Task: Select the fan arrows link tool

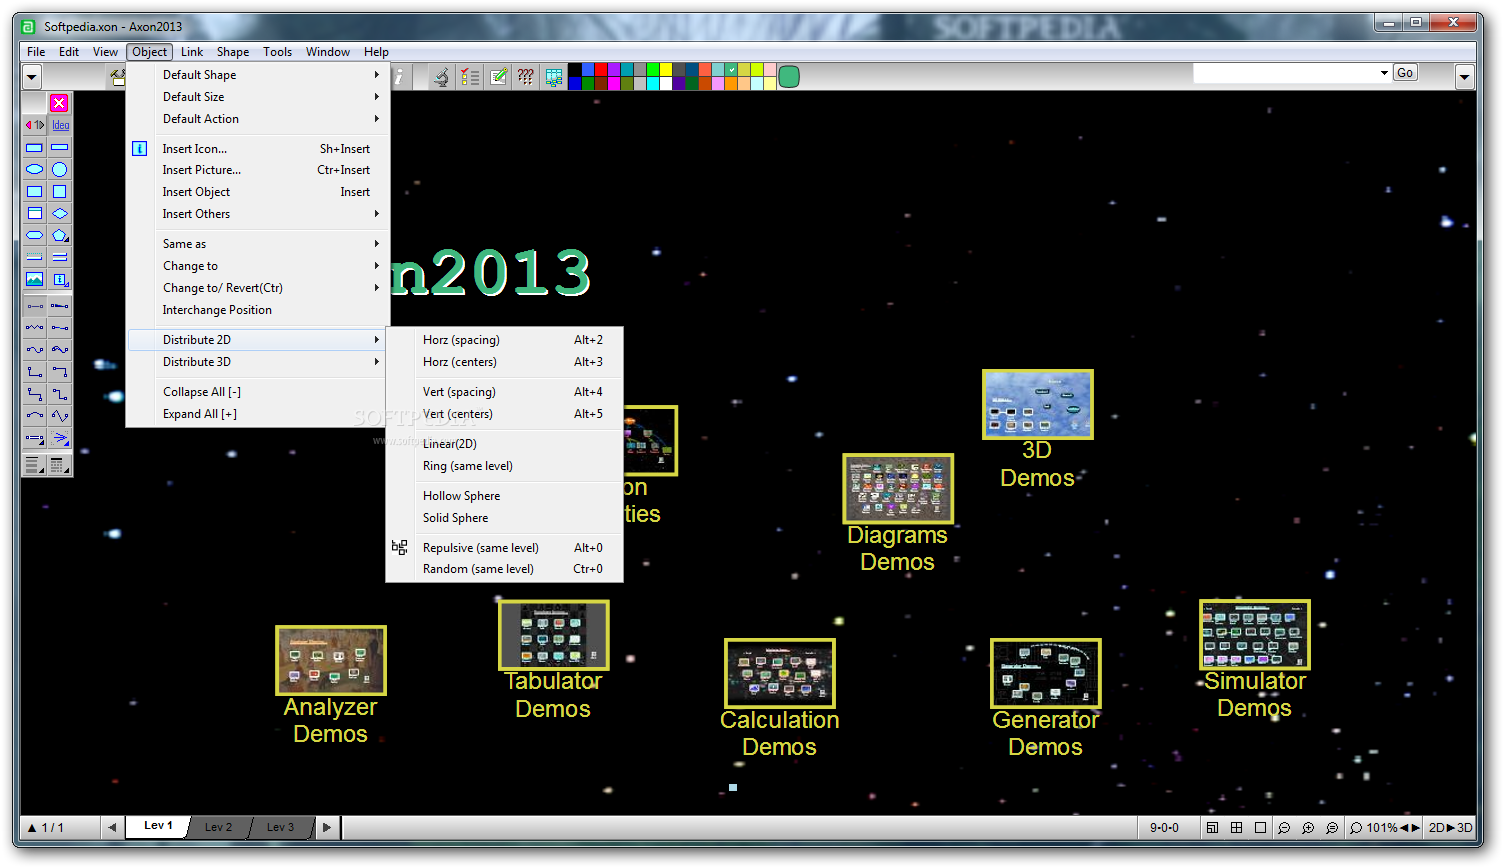Action: click(x=60, y=437)
